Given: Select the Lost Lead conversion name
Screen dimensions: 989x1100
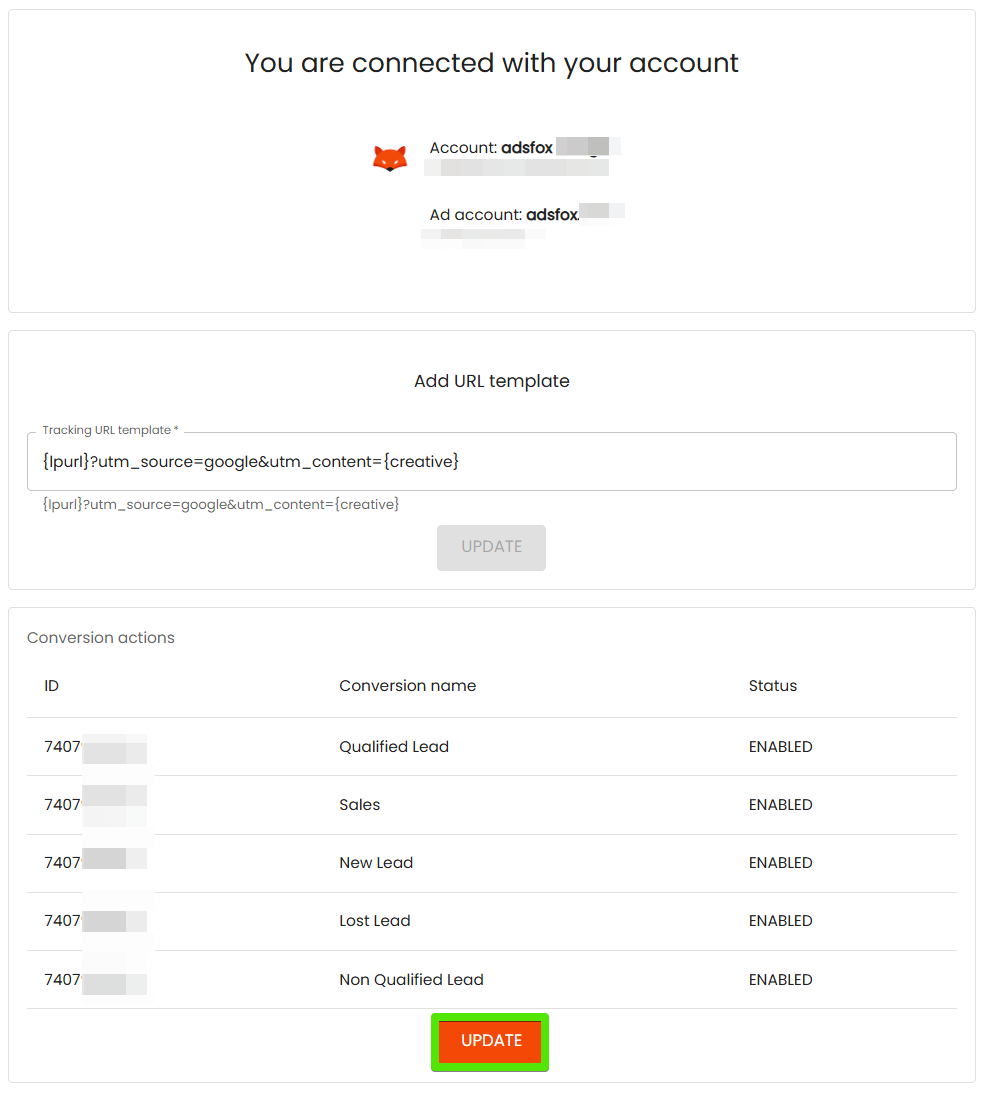Looking at the screenshot, I should (375, 921).
